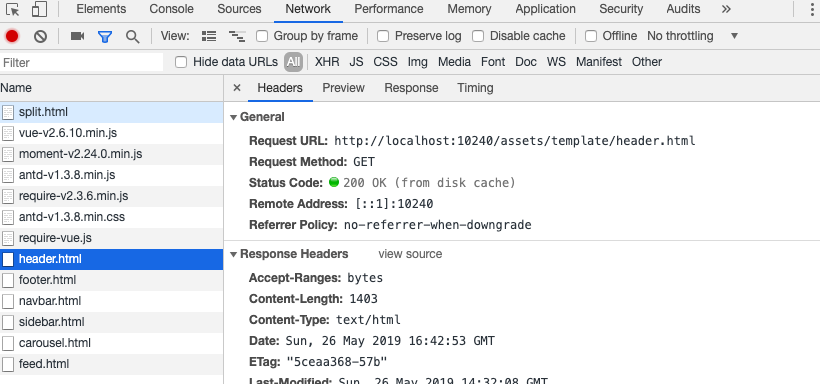Select require-vue.js request row
Viewport: 820px width, 384px height.
[x=111, y=239]
